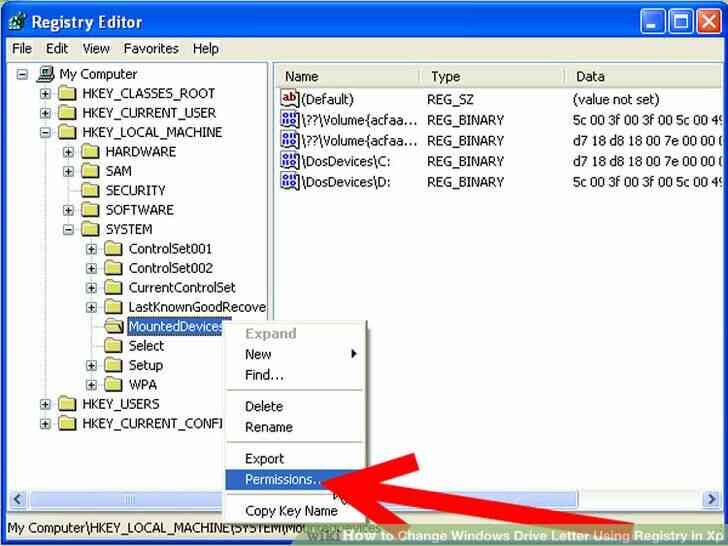This screenshot has height=546, width=728.
Task: Click the WPA folder icon
Action: (x=114, y=385)
